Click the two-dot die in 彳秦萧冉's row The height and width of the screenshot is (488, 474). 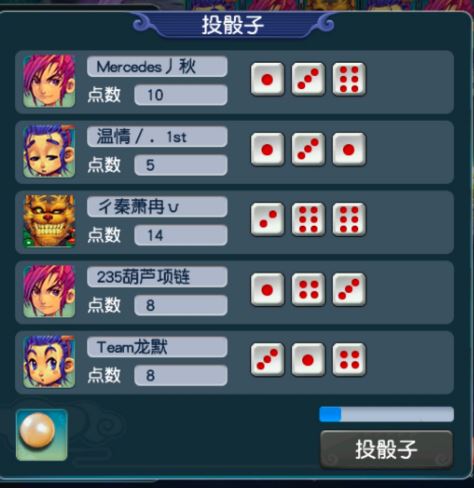point(267,219)
